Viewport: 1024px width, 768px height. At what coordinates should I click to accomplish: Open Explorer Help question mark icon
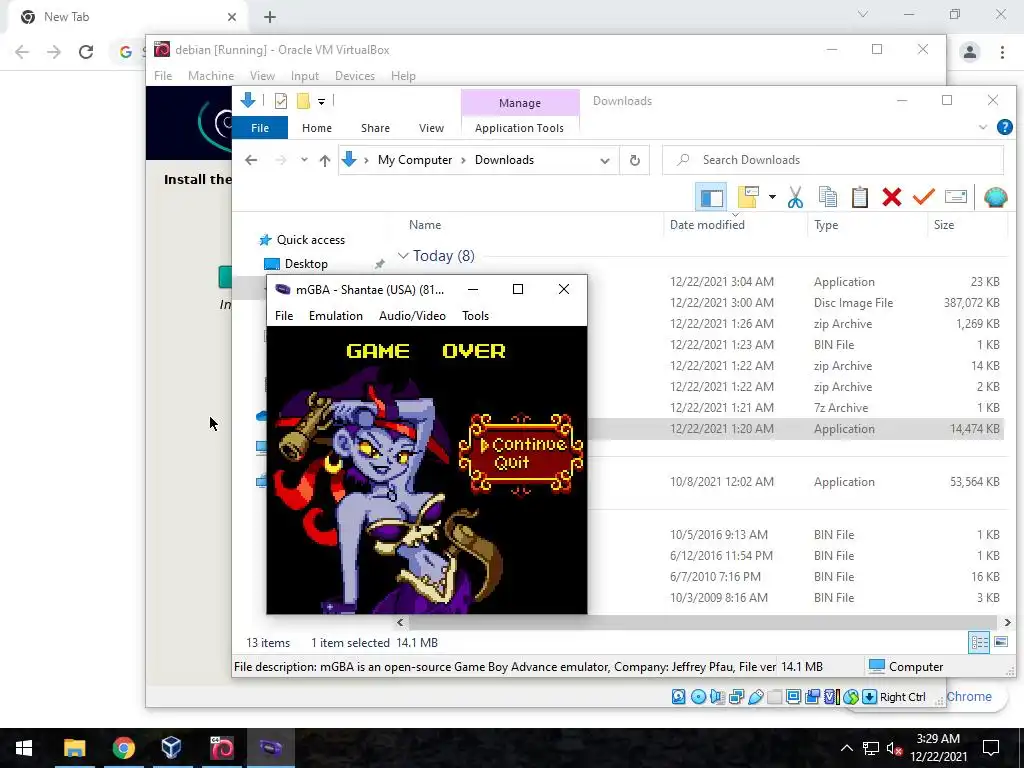tap(1004, 127)
